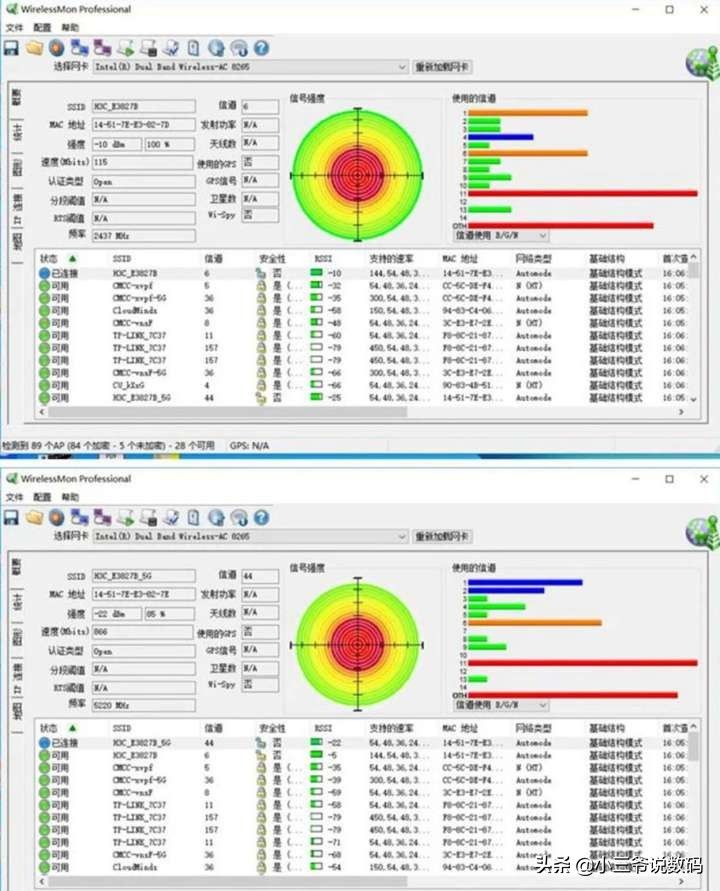
Task: Sort by MAC 地址 column header, lower window
Action: tap(460, 728)
